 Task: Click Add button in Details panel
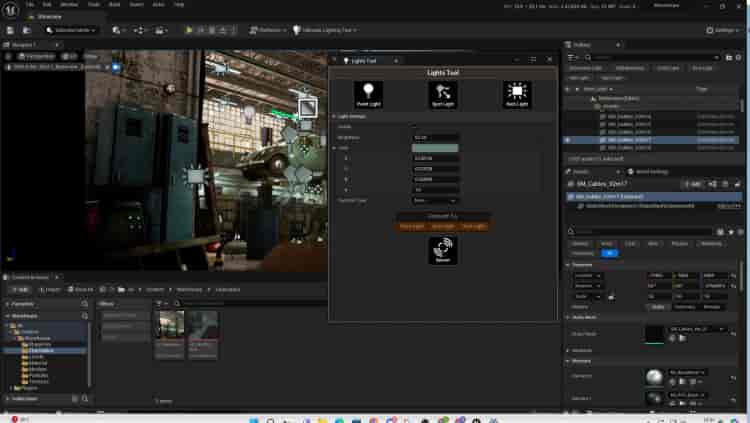click(692, 184)
